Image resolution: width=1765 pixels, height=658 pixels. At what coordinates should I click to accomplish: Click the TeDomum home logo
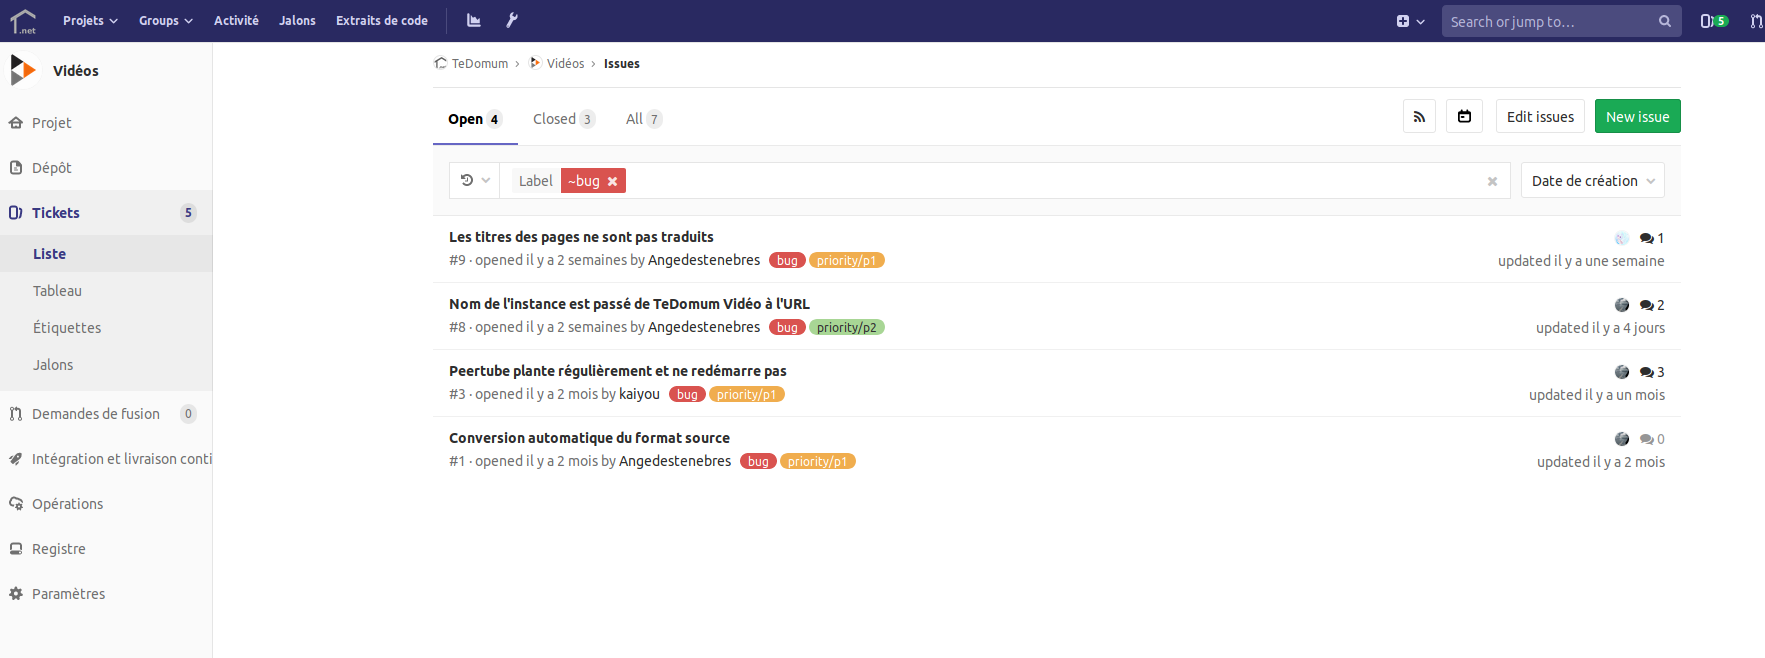point(23,21)
